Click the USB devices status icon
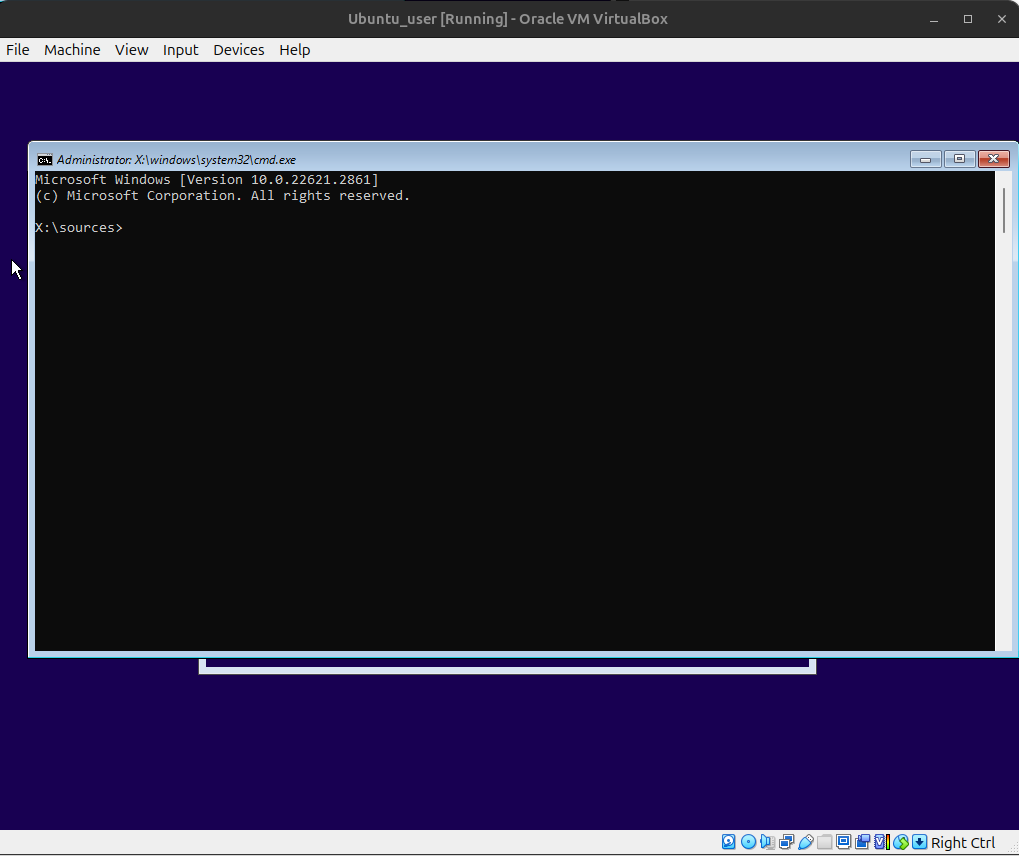This screenshot has height=856, width=1019. [805, 842]
